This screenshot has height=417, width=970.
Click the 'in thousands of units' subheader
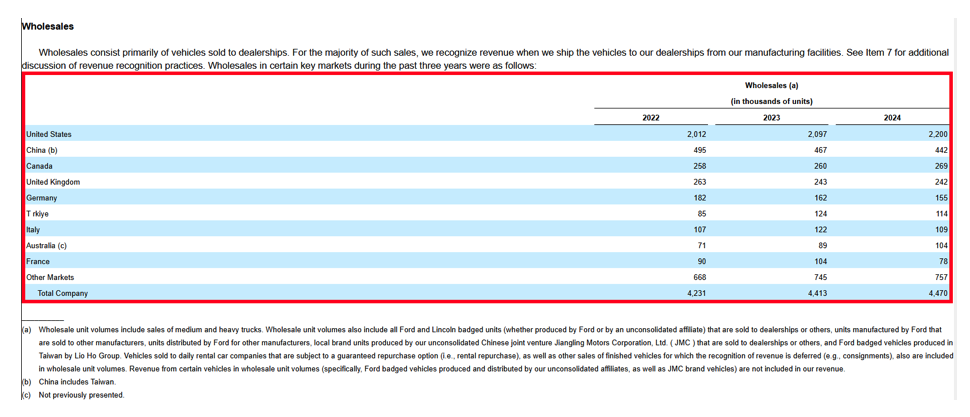[x=771, y=102]
